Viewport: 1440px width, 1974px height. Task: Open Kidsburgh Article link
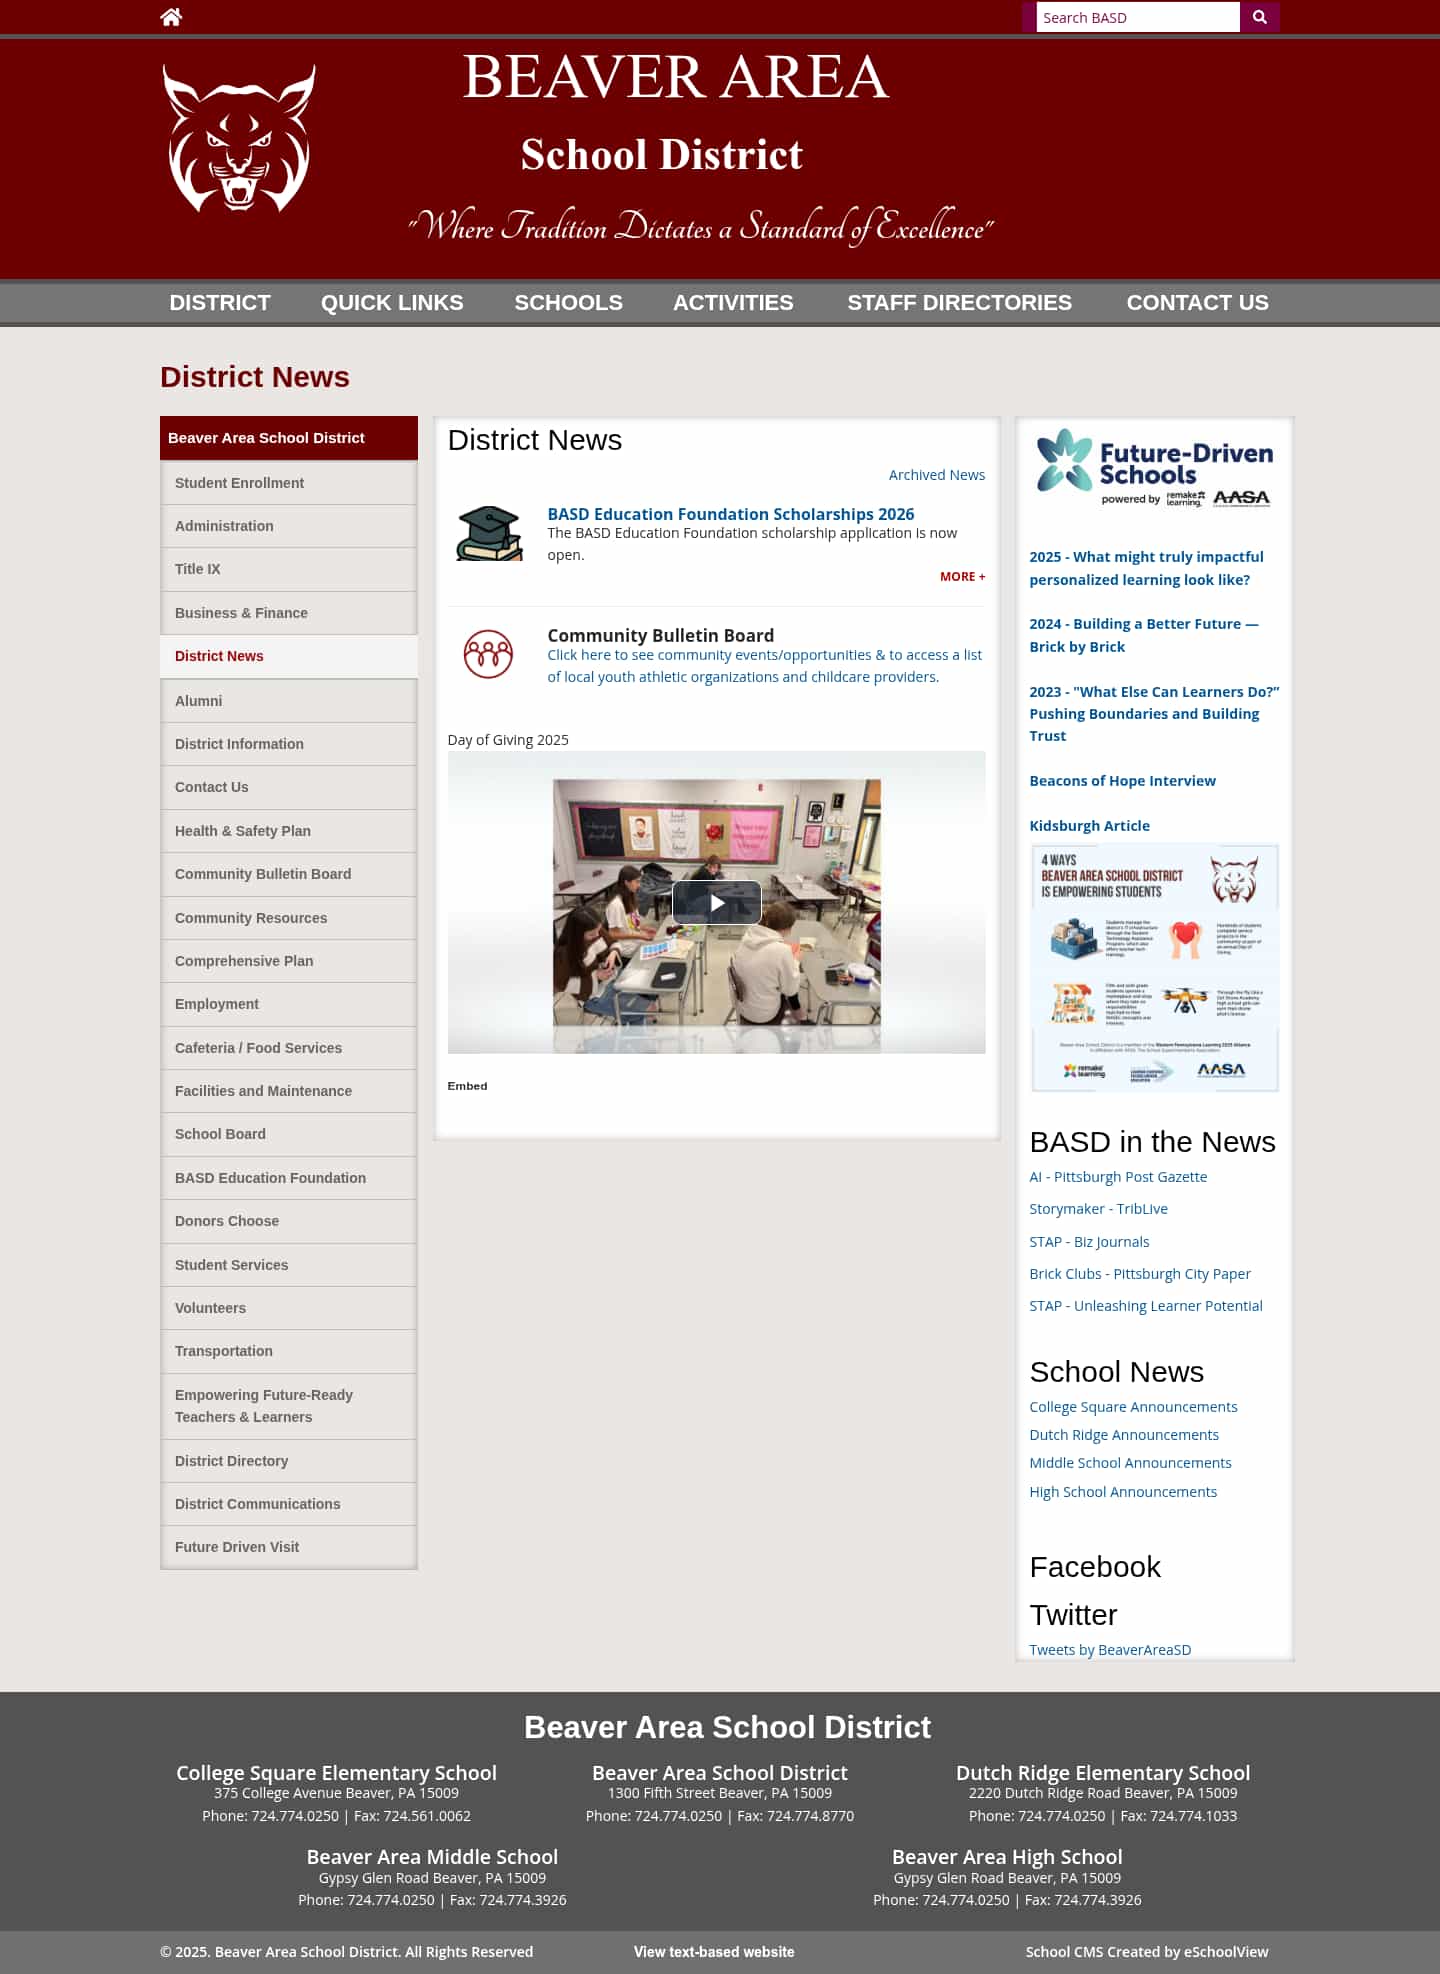click(x=1090, y=826)
